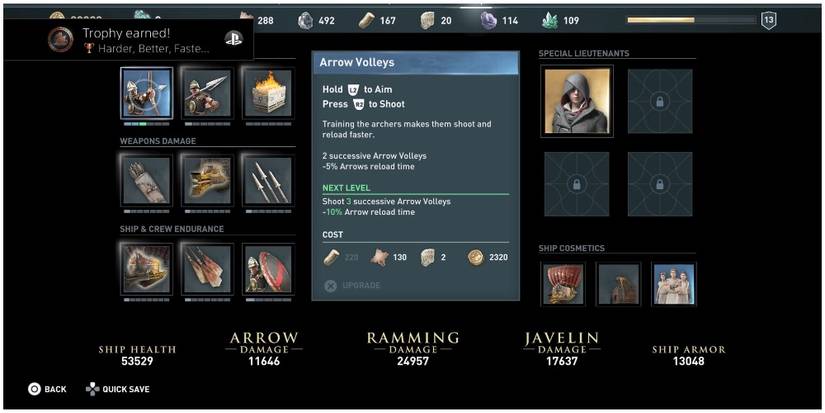825x413 pixels.
Task: Choose the fire brazier upgrade icon
Action: pyautogui.click(x=268, y=93)
